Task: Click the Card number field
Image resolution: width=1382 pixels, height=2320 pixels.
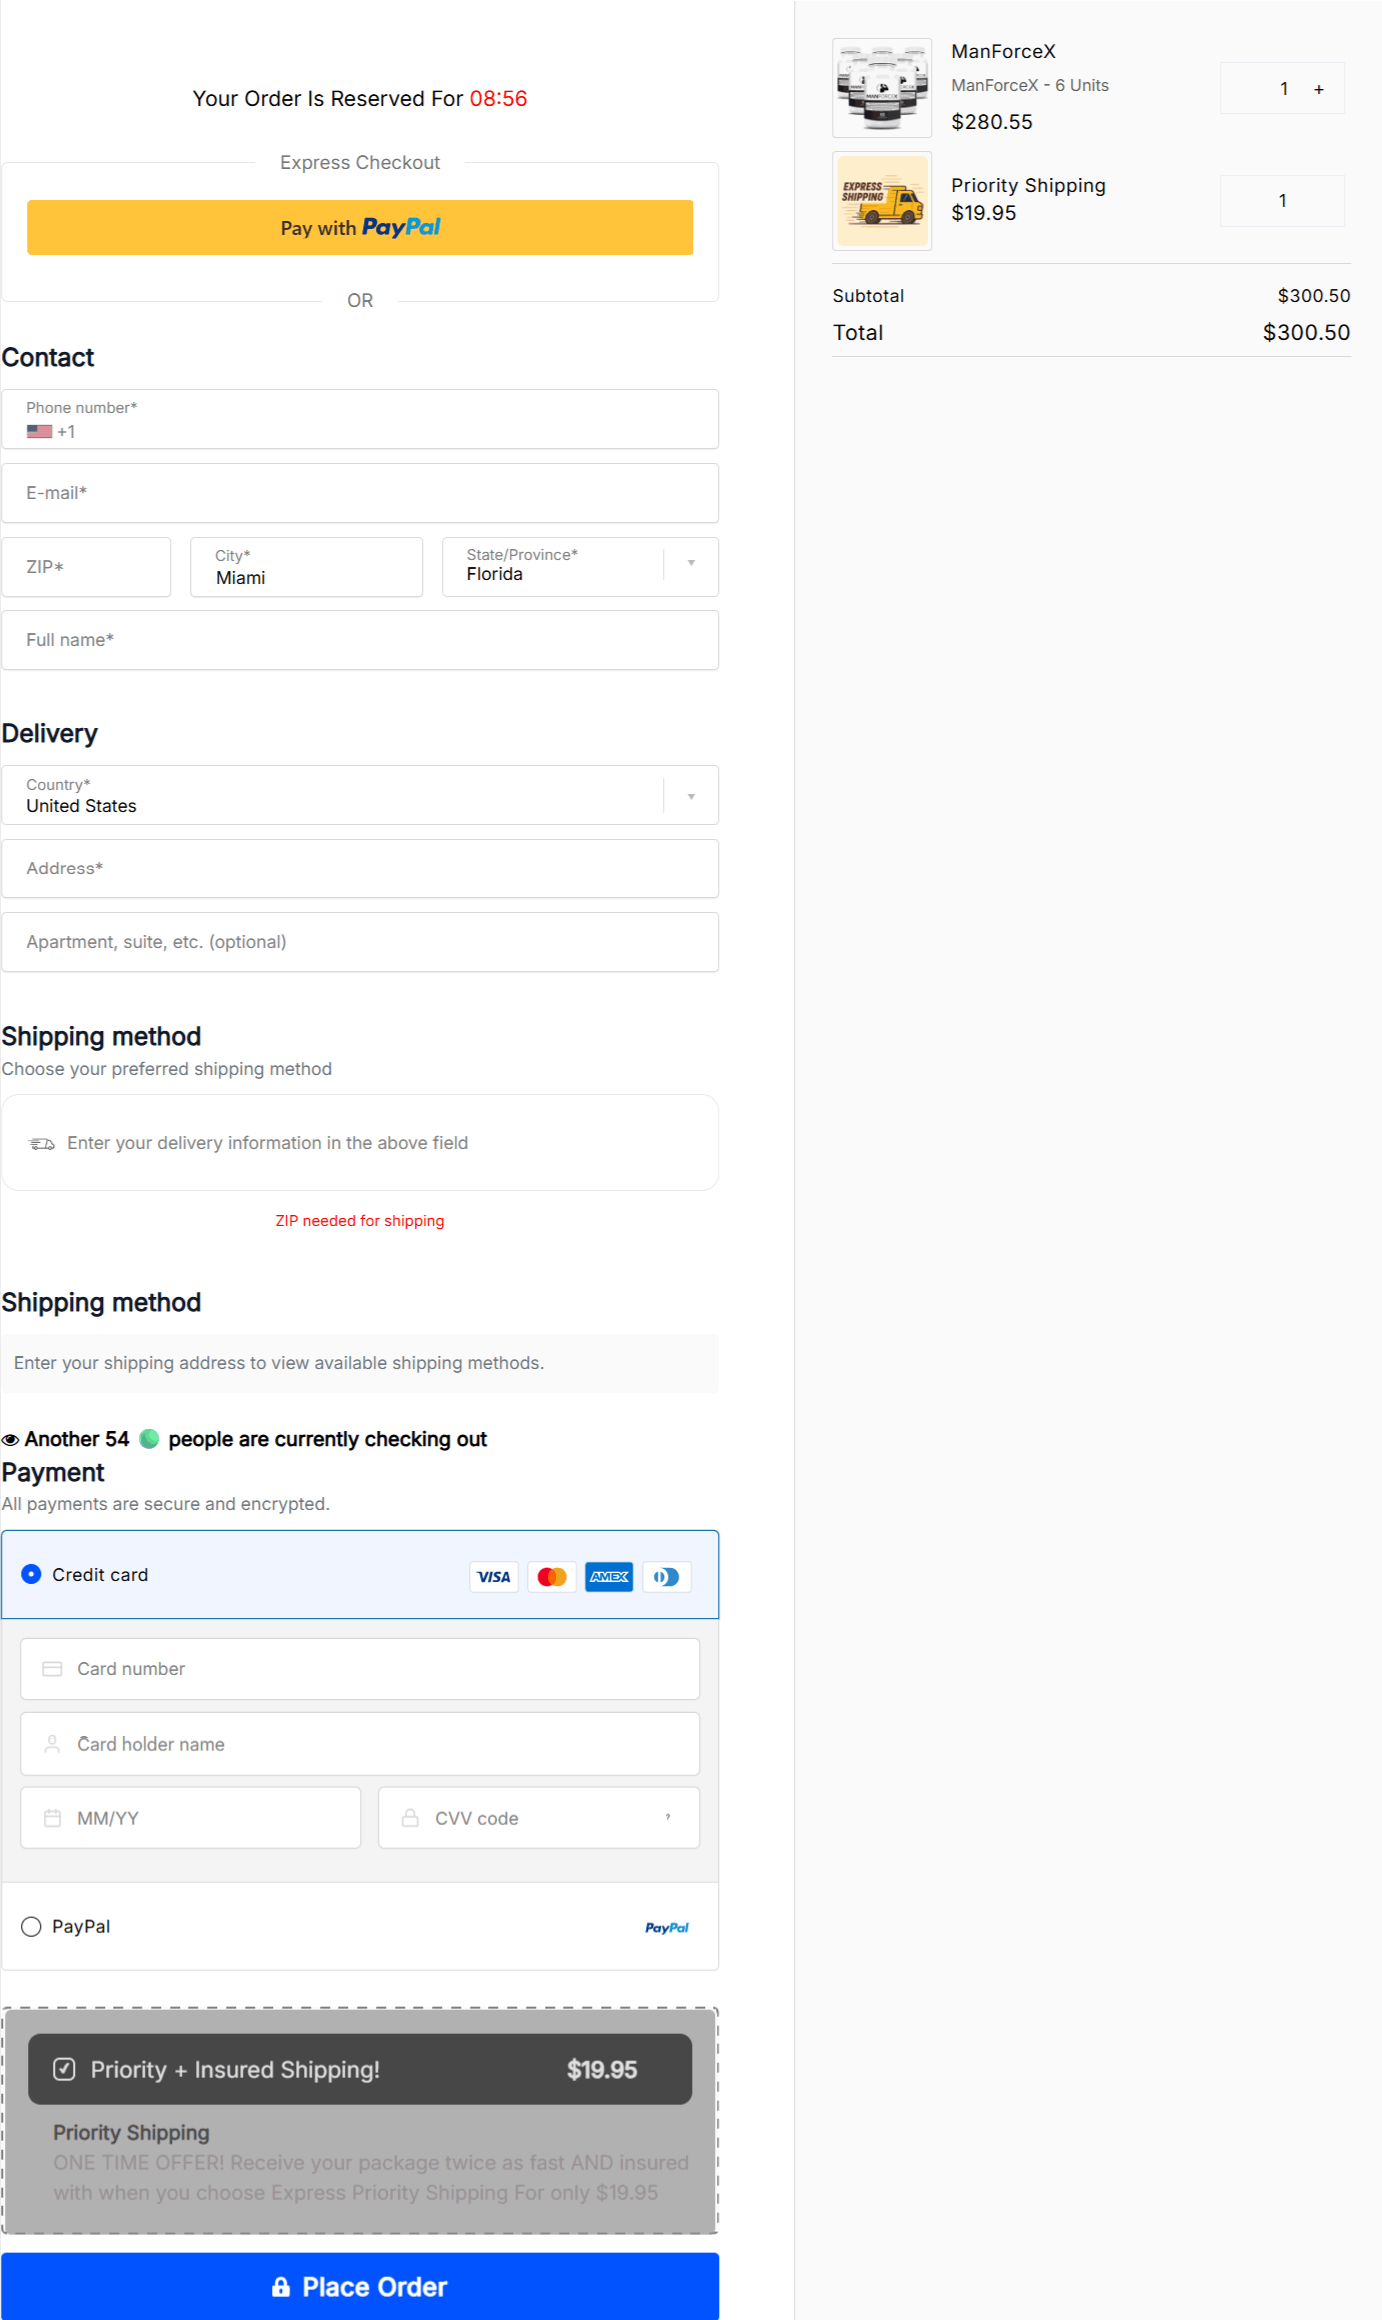Action: point(360,1669)
